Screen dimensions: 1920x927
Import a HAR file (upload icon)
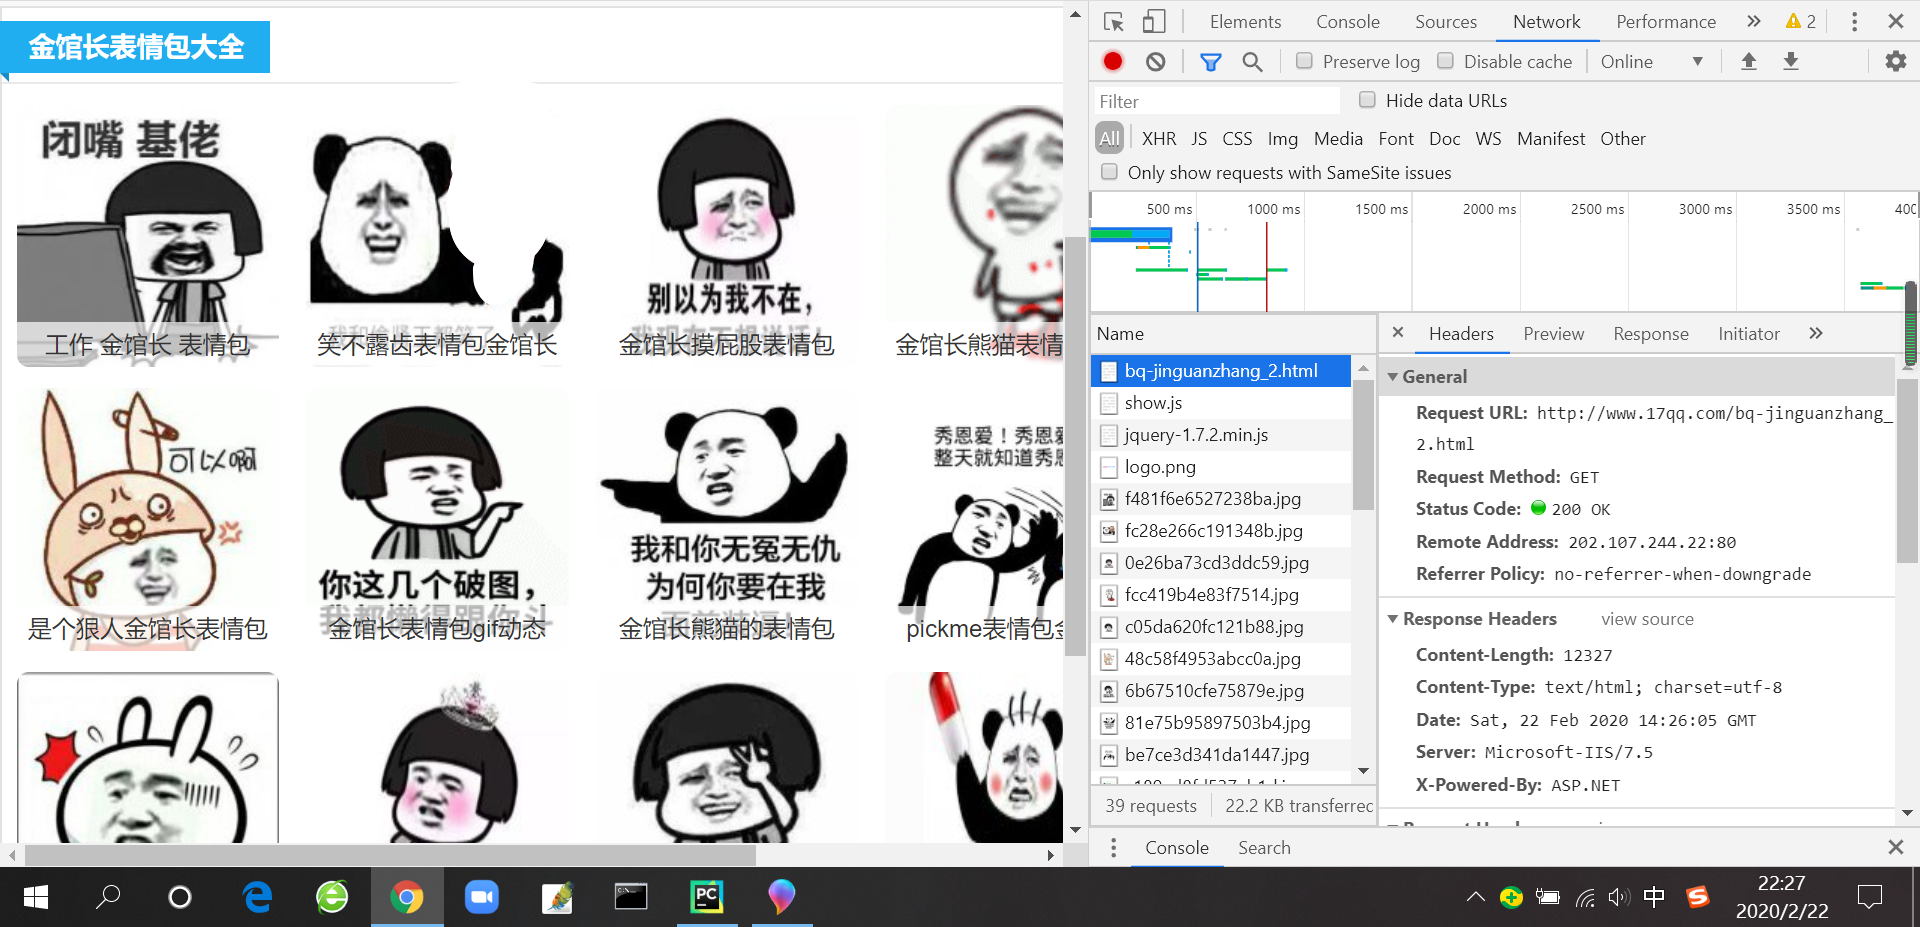(1748, 61)
